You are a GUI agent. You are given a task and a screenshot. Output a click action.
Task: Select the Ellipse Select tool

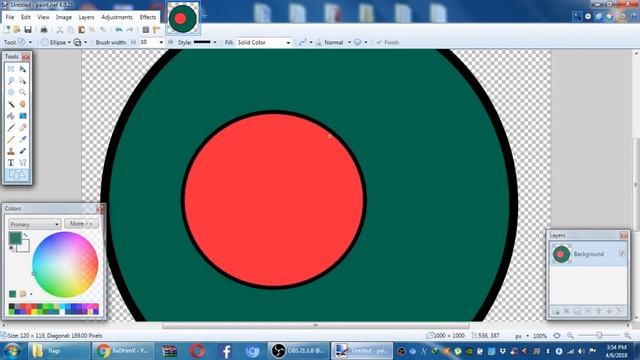click(x=11, y=92)
